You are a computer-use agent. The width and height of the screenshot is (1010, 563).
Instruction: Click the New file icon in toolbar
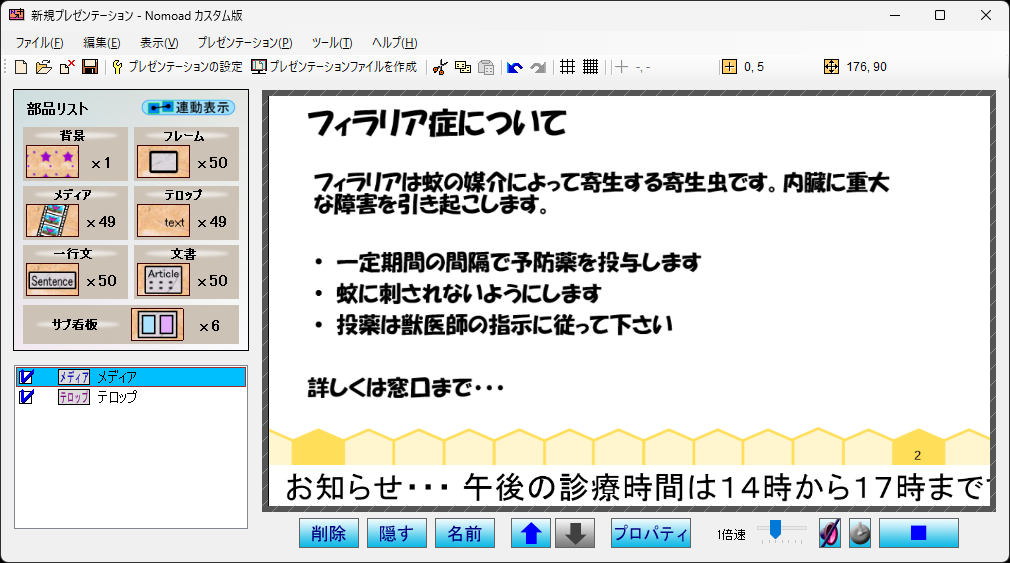point(21,67)
